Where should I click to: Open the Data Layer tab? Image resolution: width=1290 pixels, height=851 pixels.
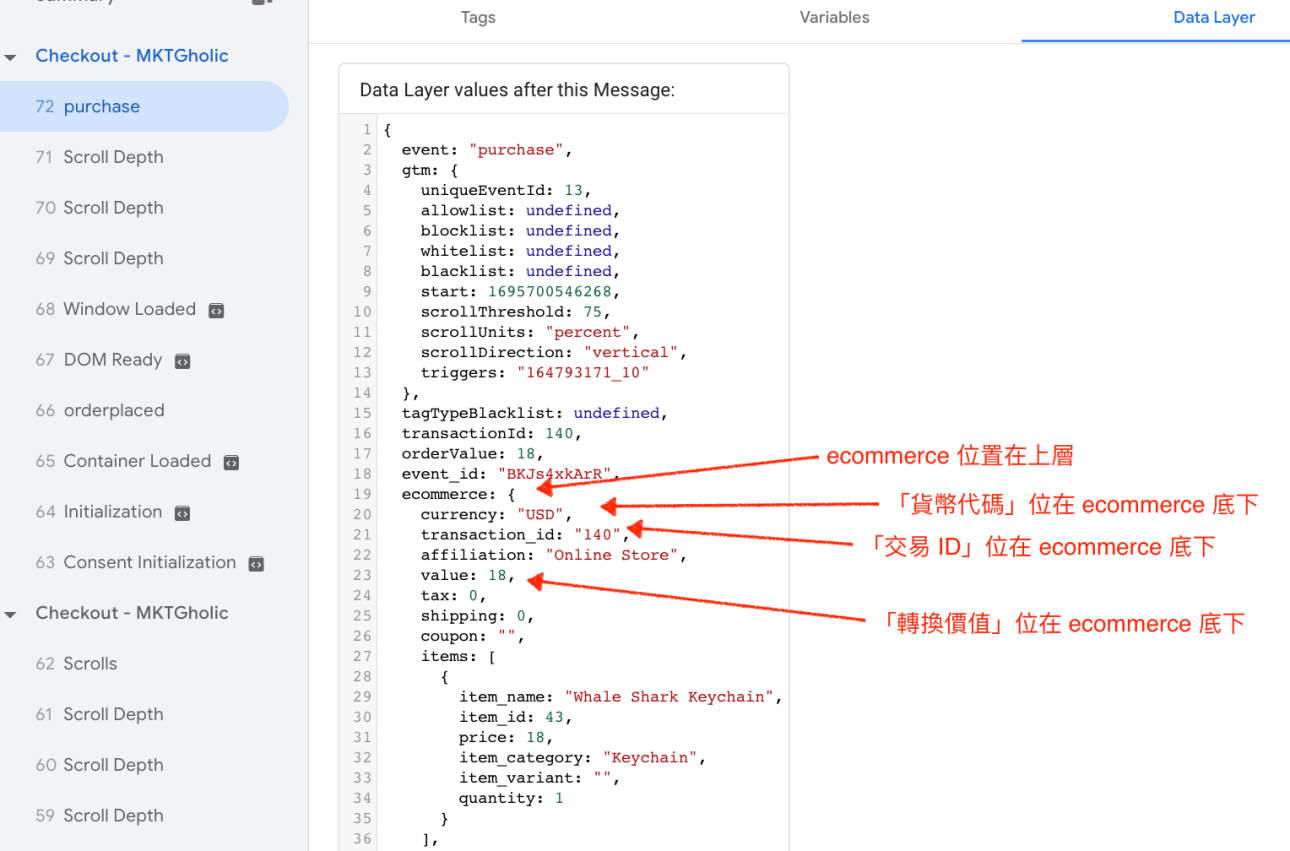click(x=1214, y=18)
